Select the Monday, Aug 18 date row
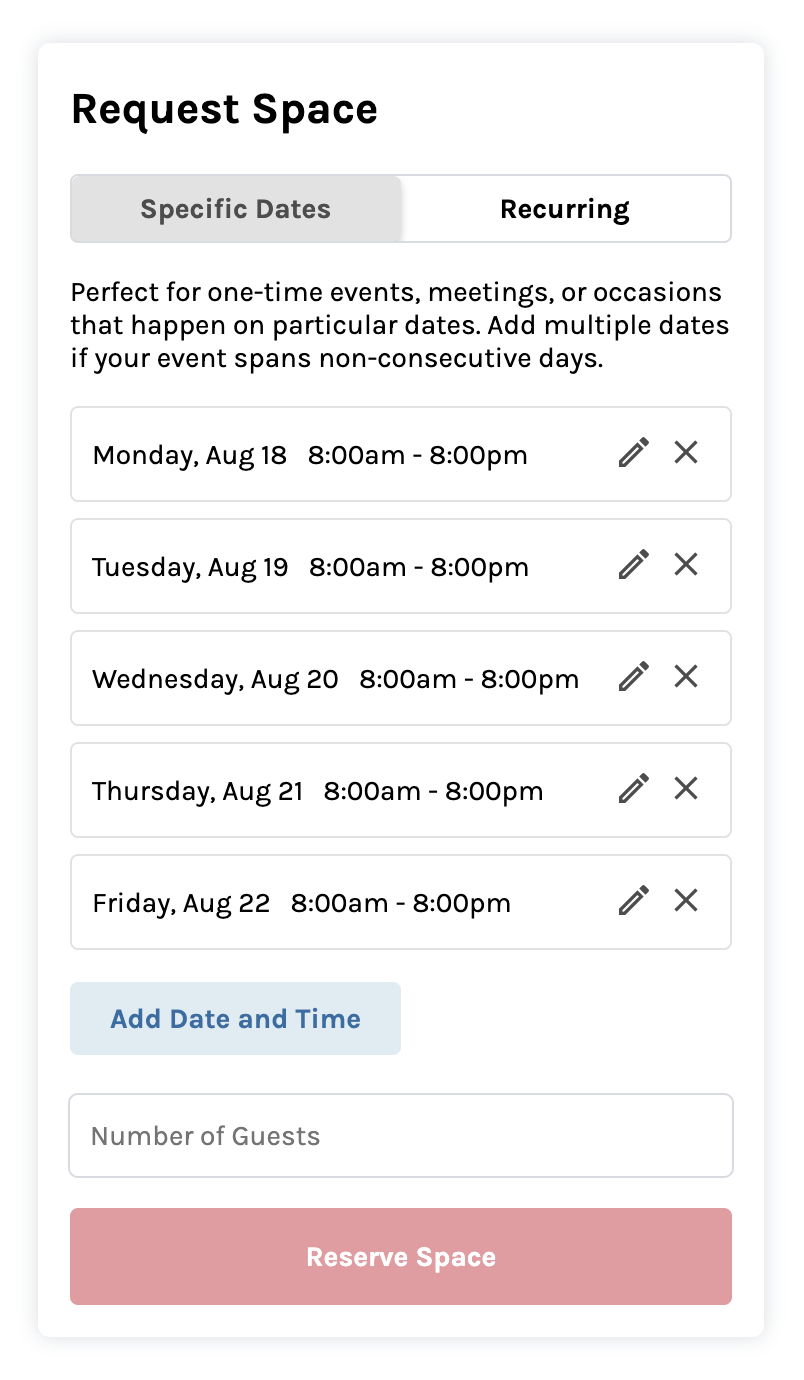Viewport: 804px width, 1380px height. pos(310,455)
